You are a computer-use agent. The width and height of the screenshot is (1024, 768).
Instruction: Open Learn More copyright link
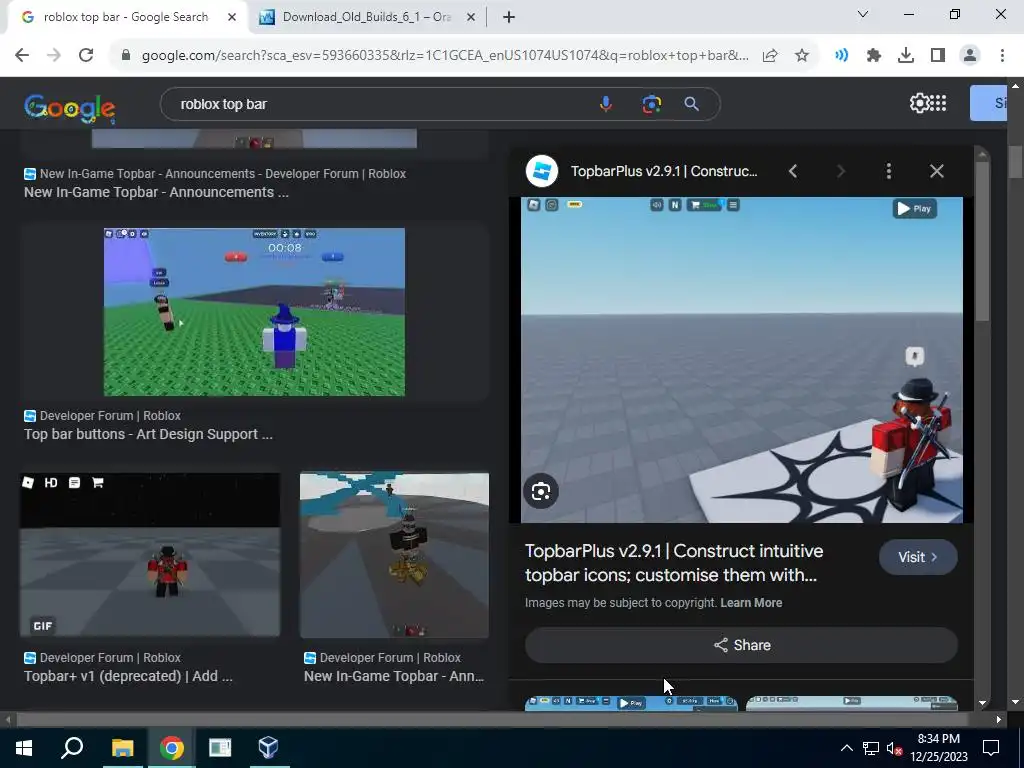click(x=751, y=603)
